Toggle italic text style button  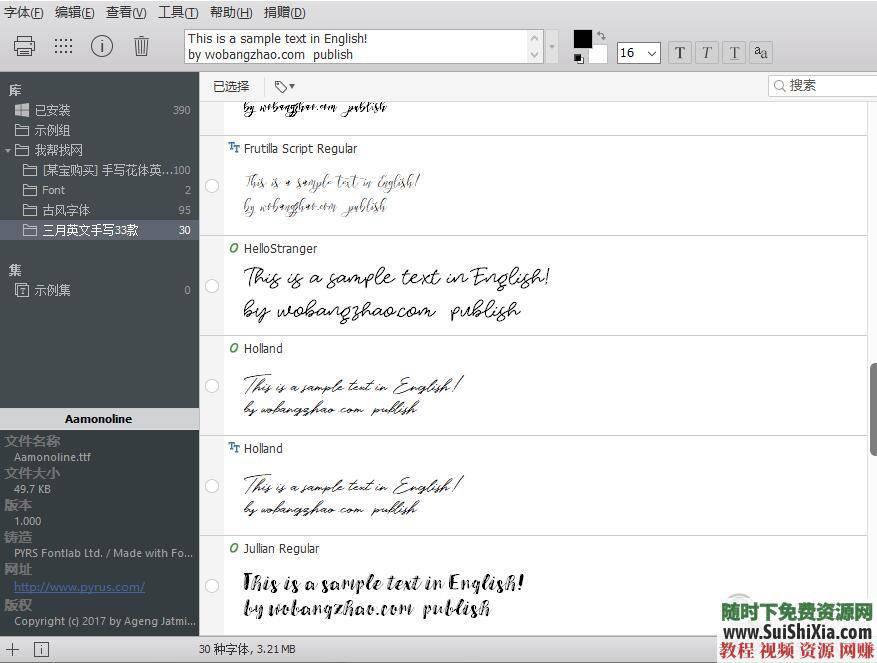click(706, 53)
